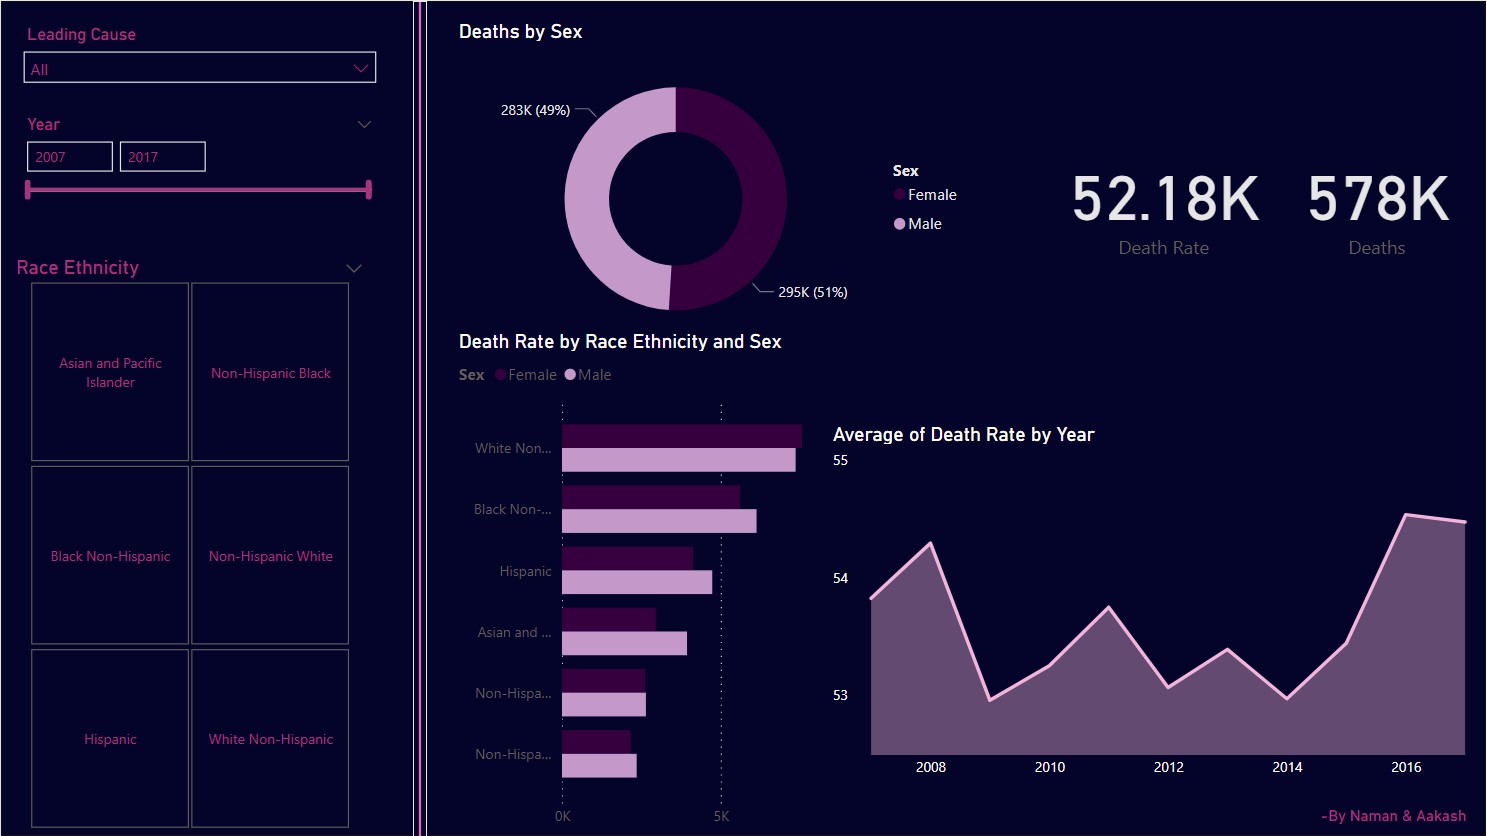Click the 2007 year input field
Viewport: 1487px width, 836px height.
(x=69, y=156)
